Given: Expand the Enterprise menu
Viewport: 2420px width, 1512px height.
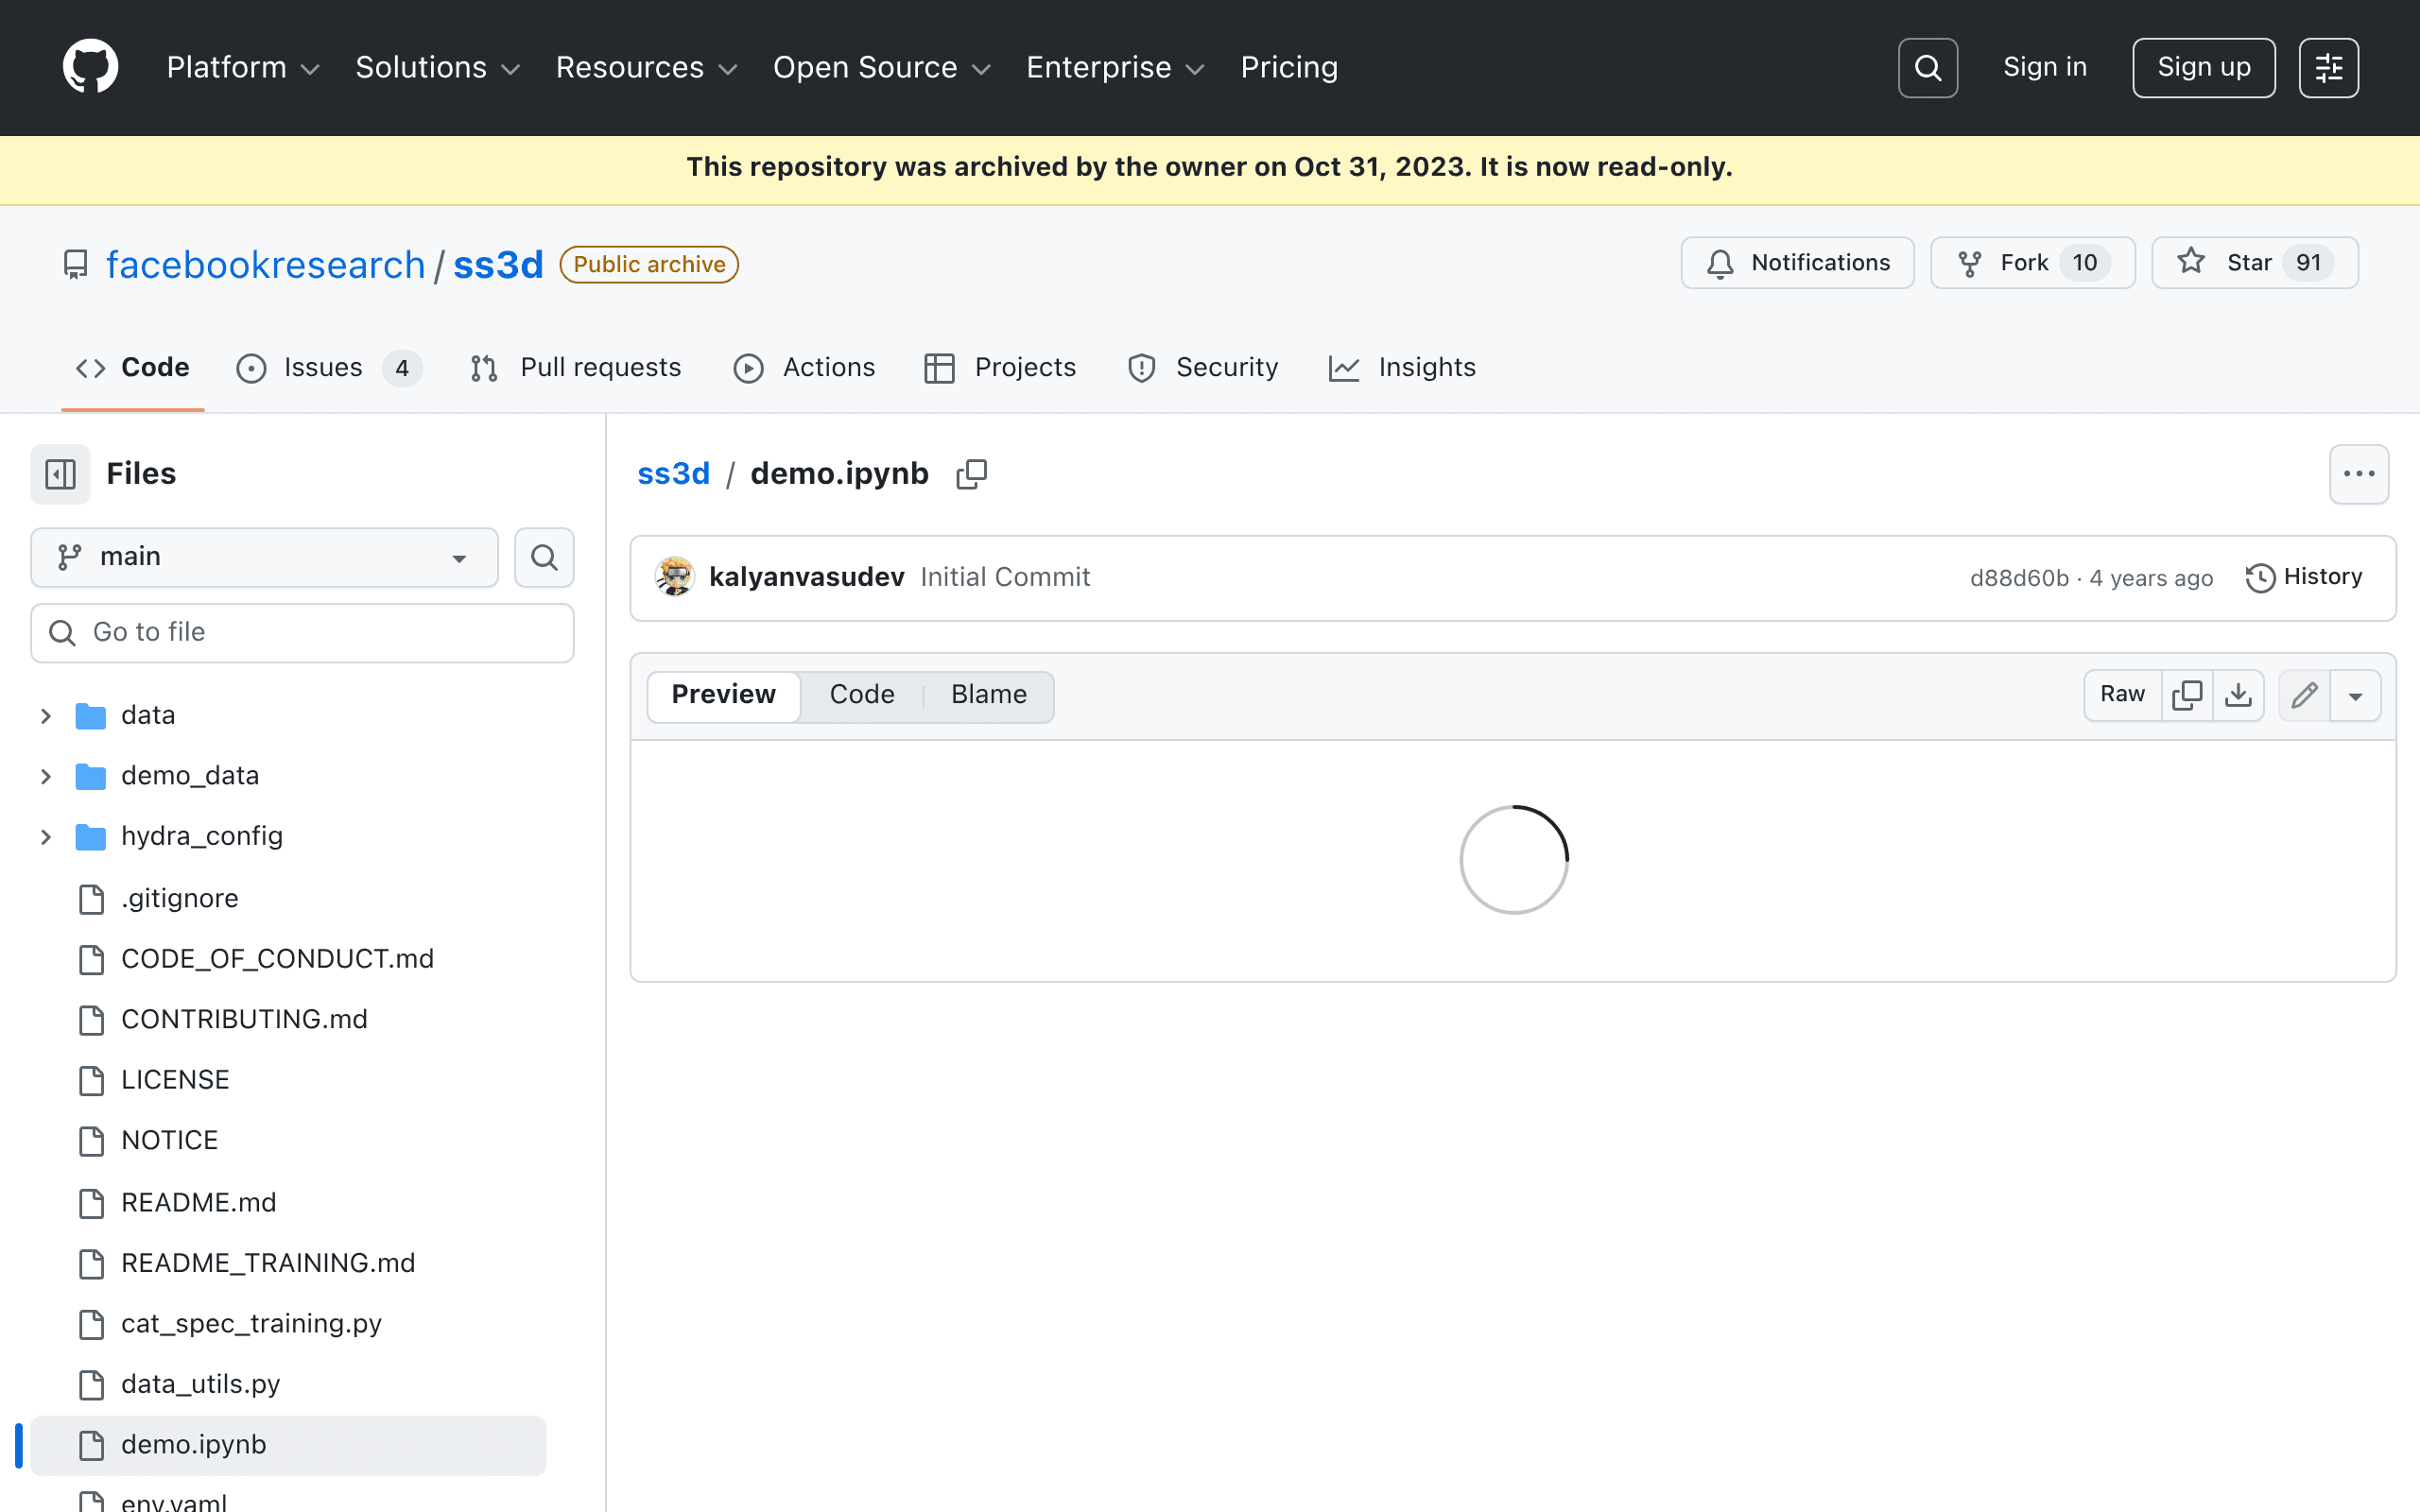Looking at the screenshot, I should pos(1115,67).
